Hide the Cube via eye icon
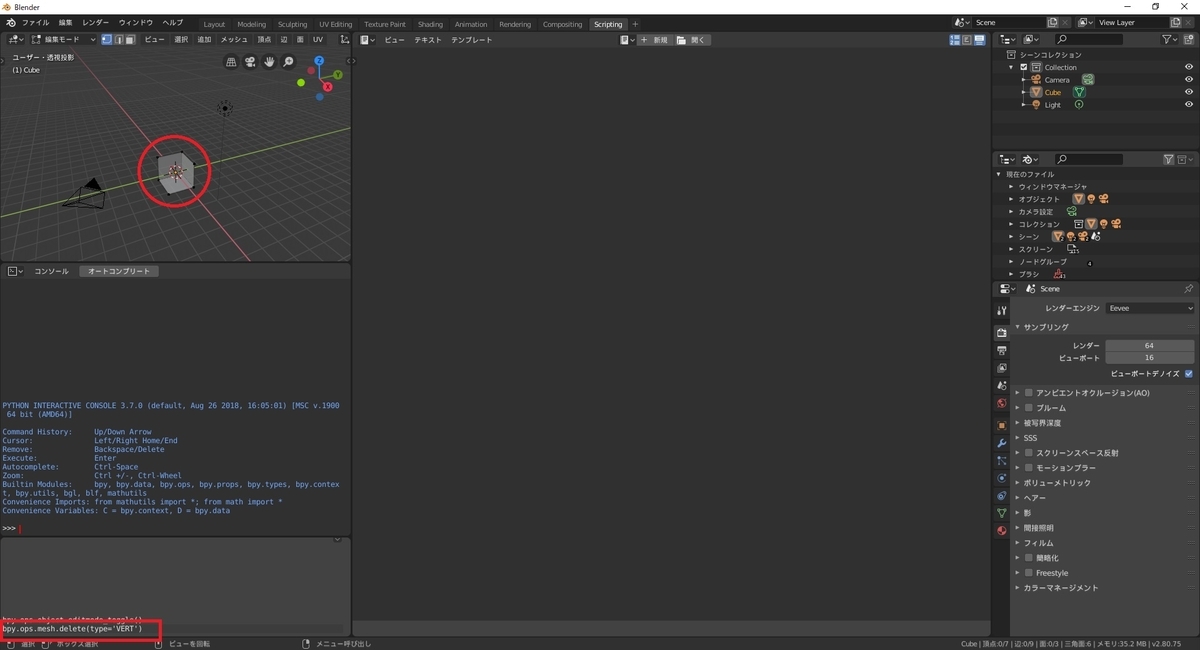1200x650 pixels. pos(1189,92)
